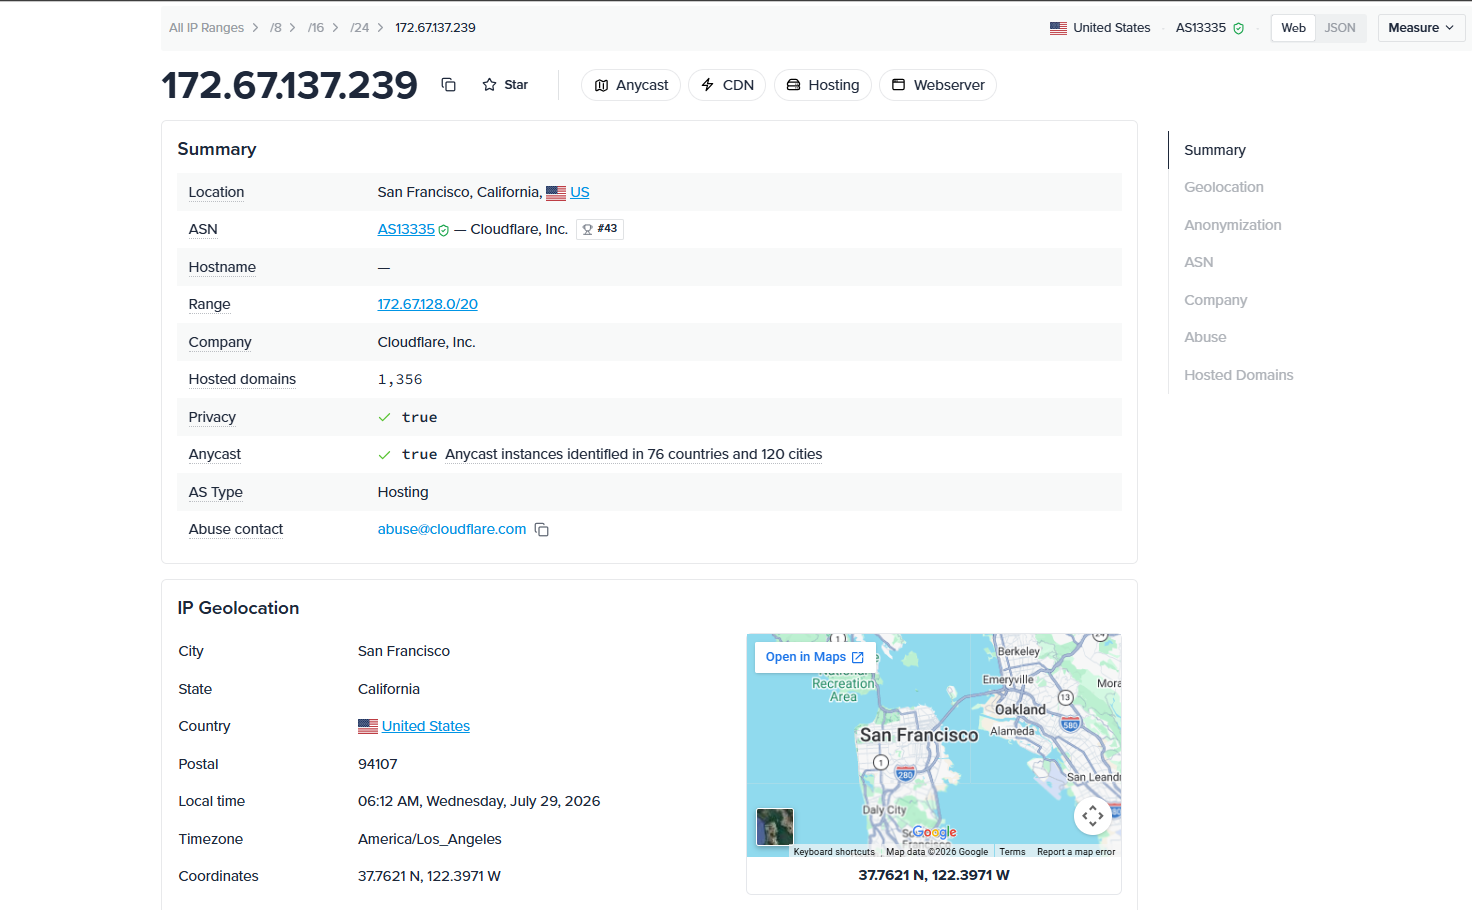Viewport: 1472px width, 910px height.
Task: Click AS Type label
Action: tap(216, 492)
